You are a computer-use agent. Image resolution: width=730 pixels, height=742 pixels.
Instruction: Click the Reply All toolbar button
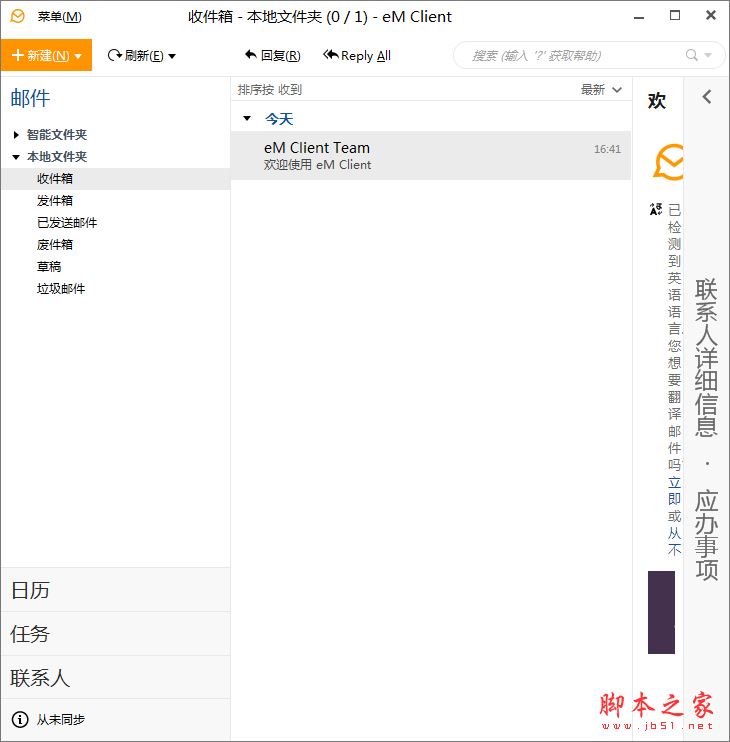click(x=357, y=56)
